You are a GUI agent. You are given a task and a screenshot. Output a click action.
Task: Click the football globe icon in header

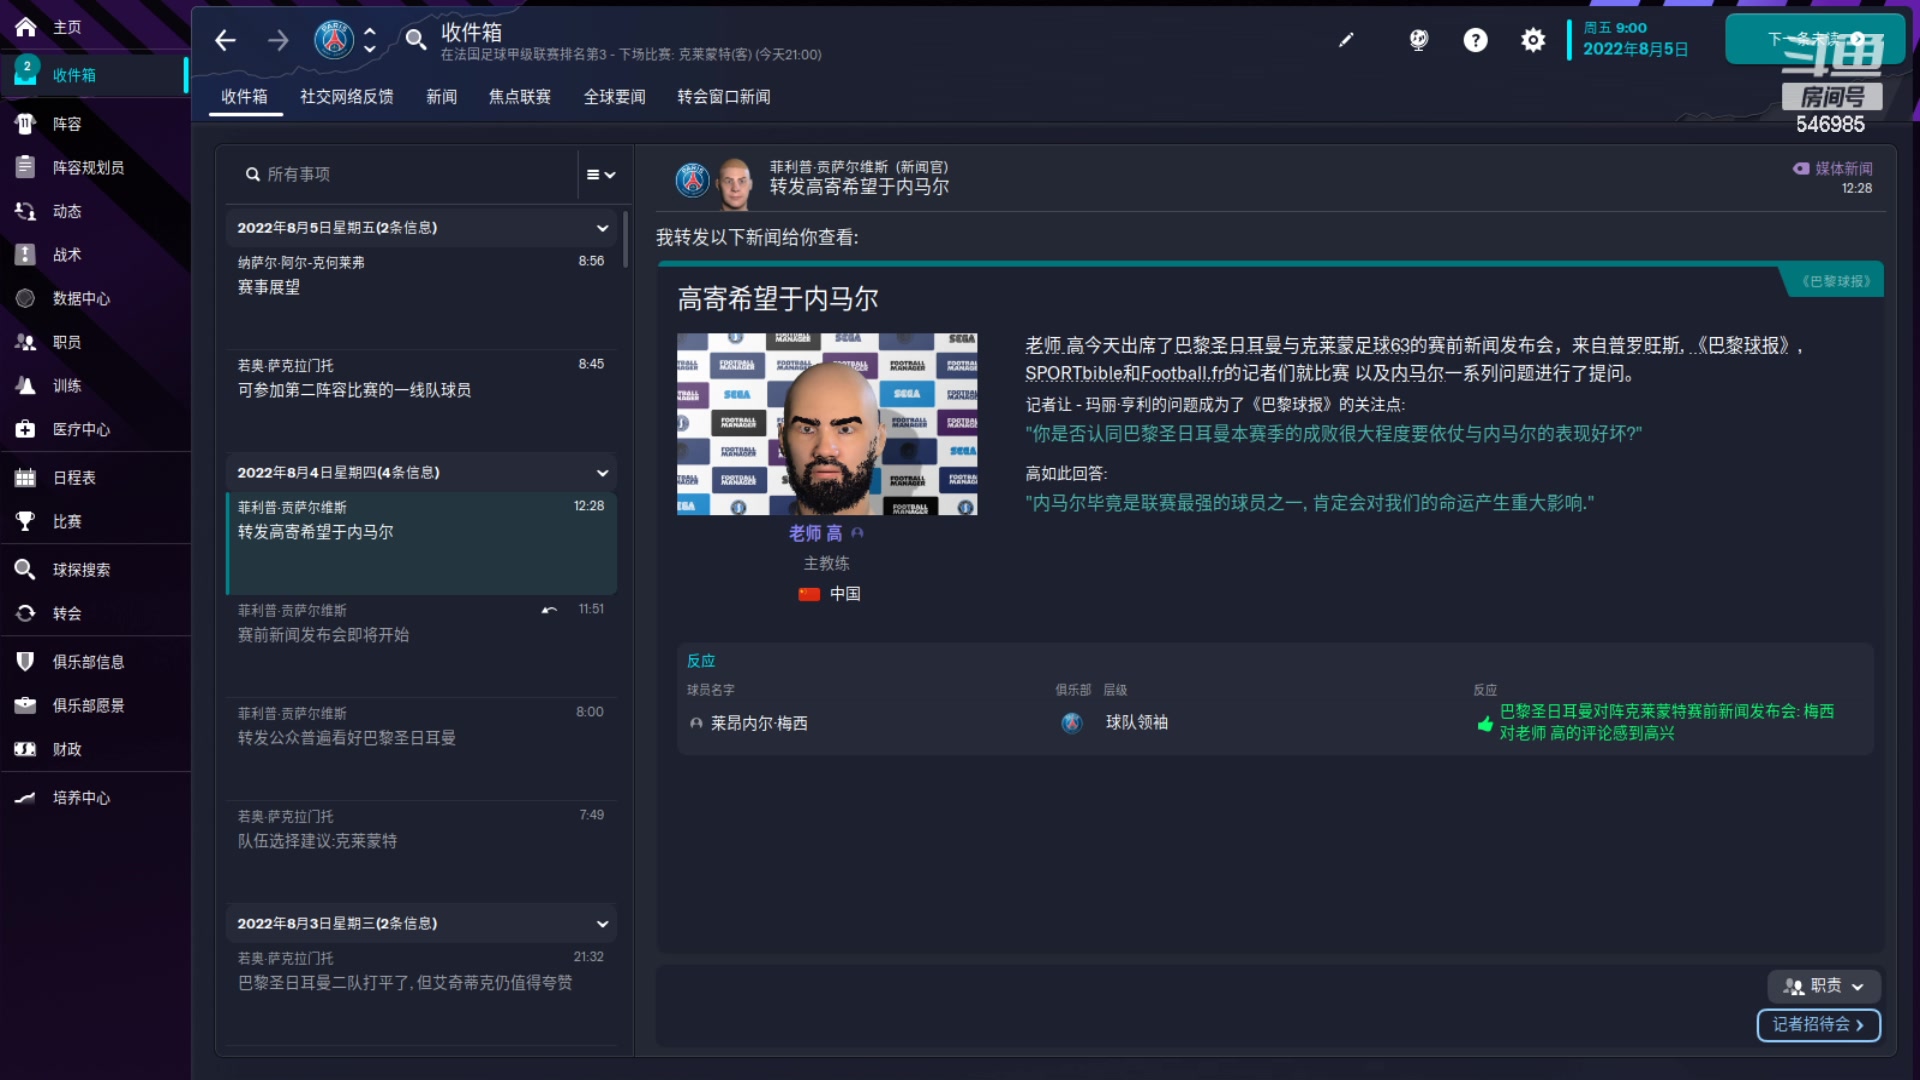[1418, 40]
